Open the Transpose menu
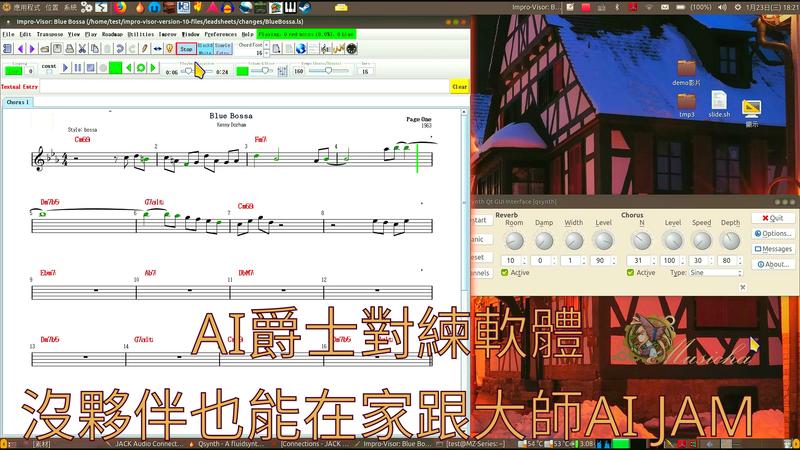This screenshot has height=450, width=800. 50,34
